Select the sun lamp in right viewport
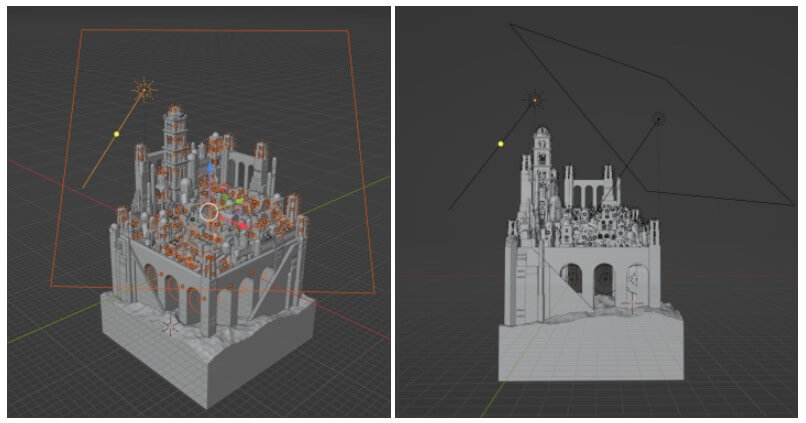The width and height of the screenshot is (806, 423). point(535,100)
